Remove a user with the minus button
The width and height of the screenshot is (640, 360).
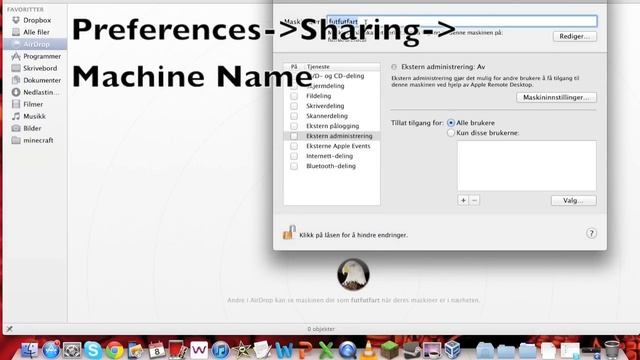pyautogui.click(x=474, y=200)
